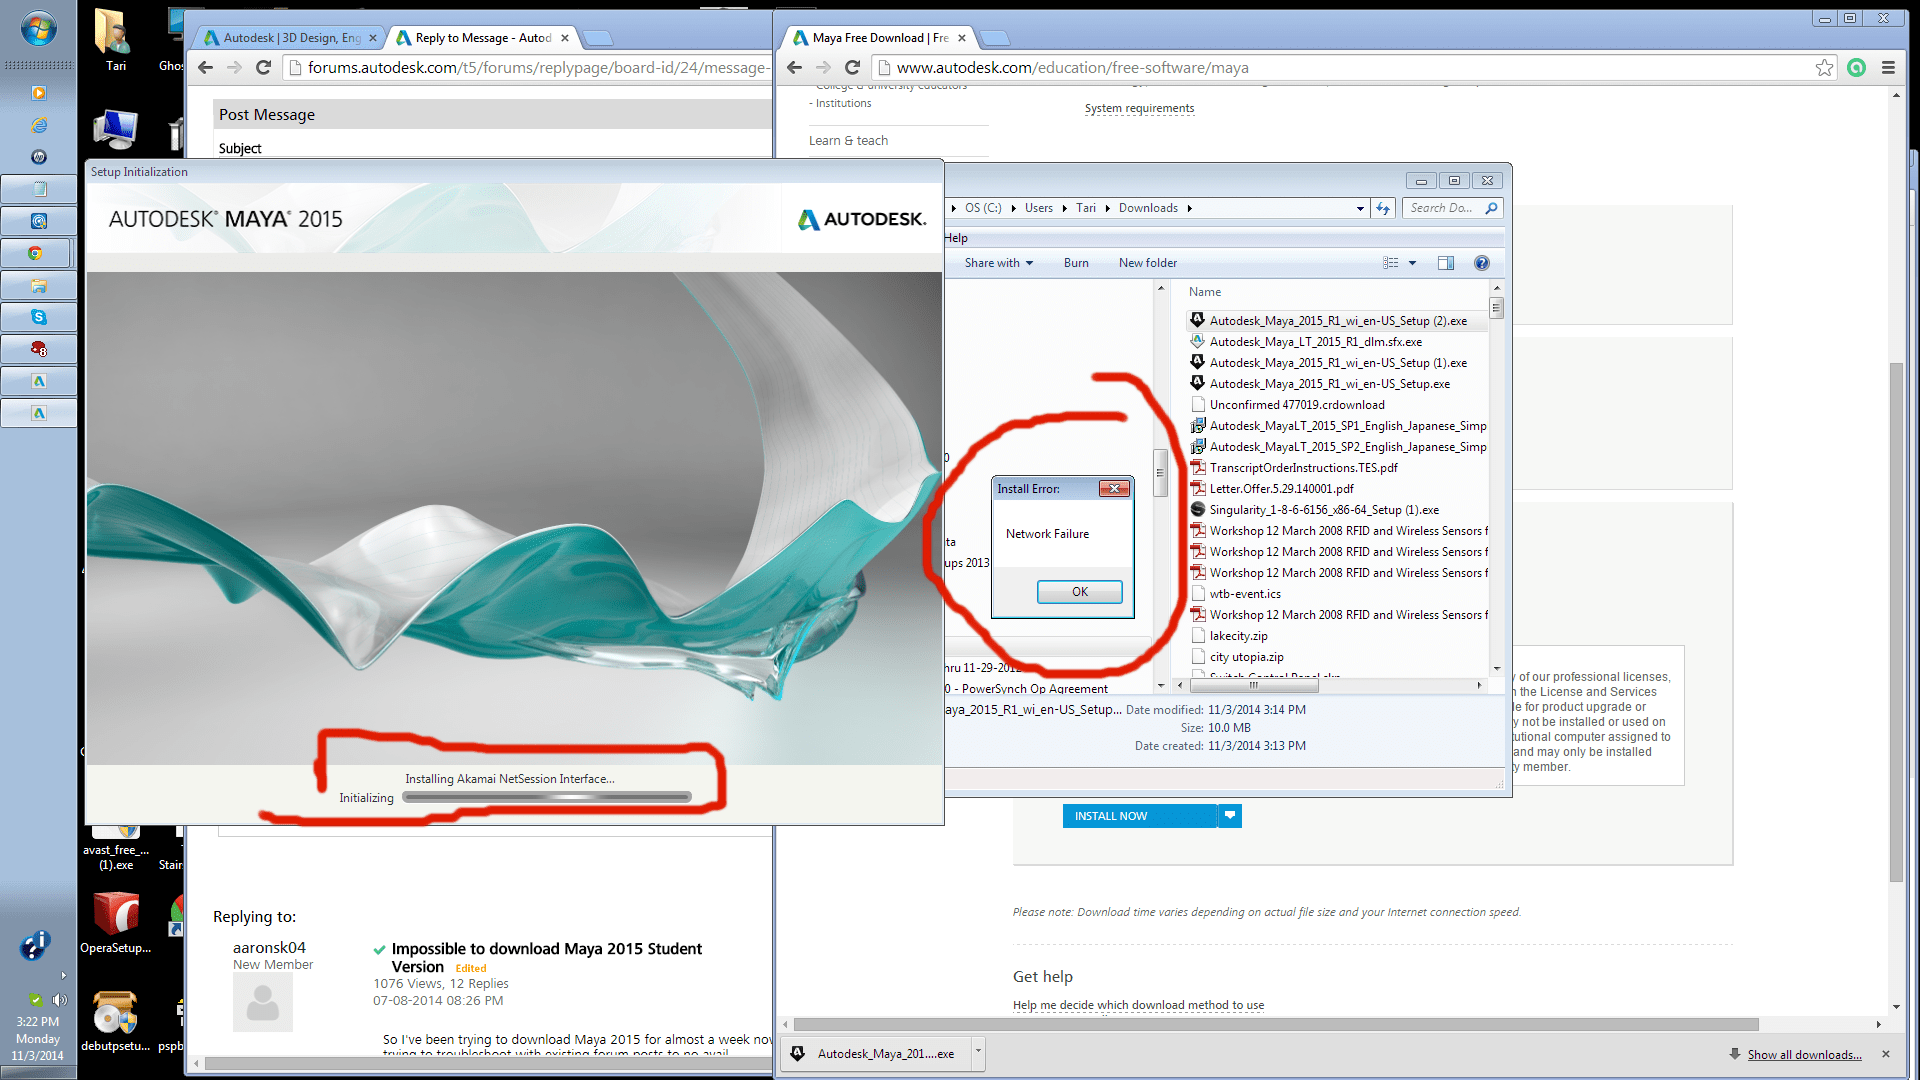The height and width of the screenshot is (1080, 1920).
Task: Switch to Autodesk 3D Design tab
Action: [x=290, y=38]
